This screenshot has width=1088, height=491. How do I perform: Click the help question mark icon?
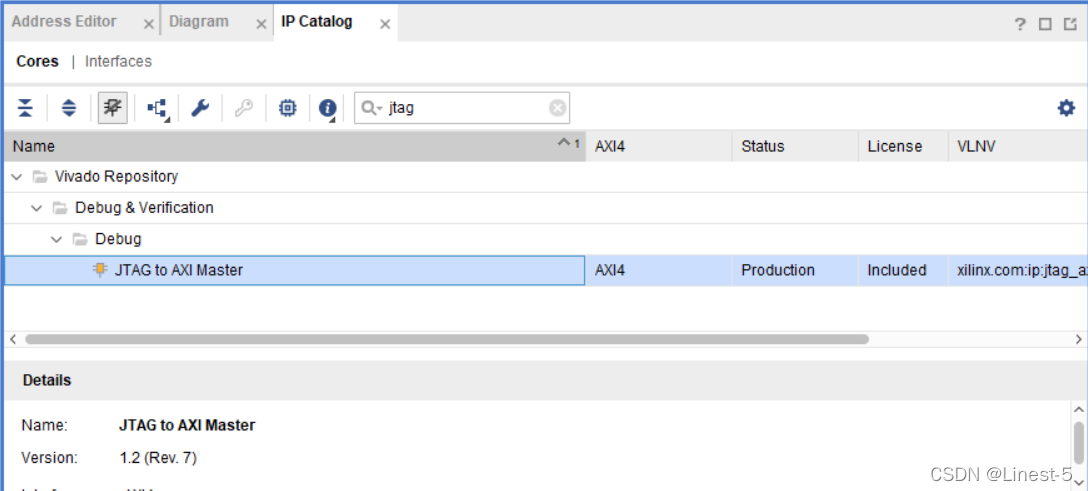point(1020,24)
